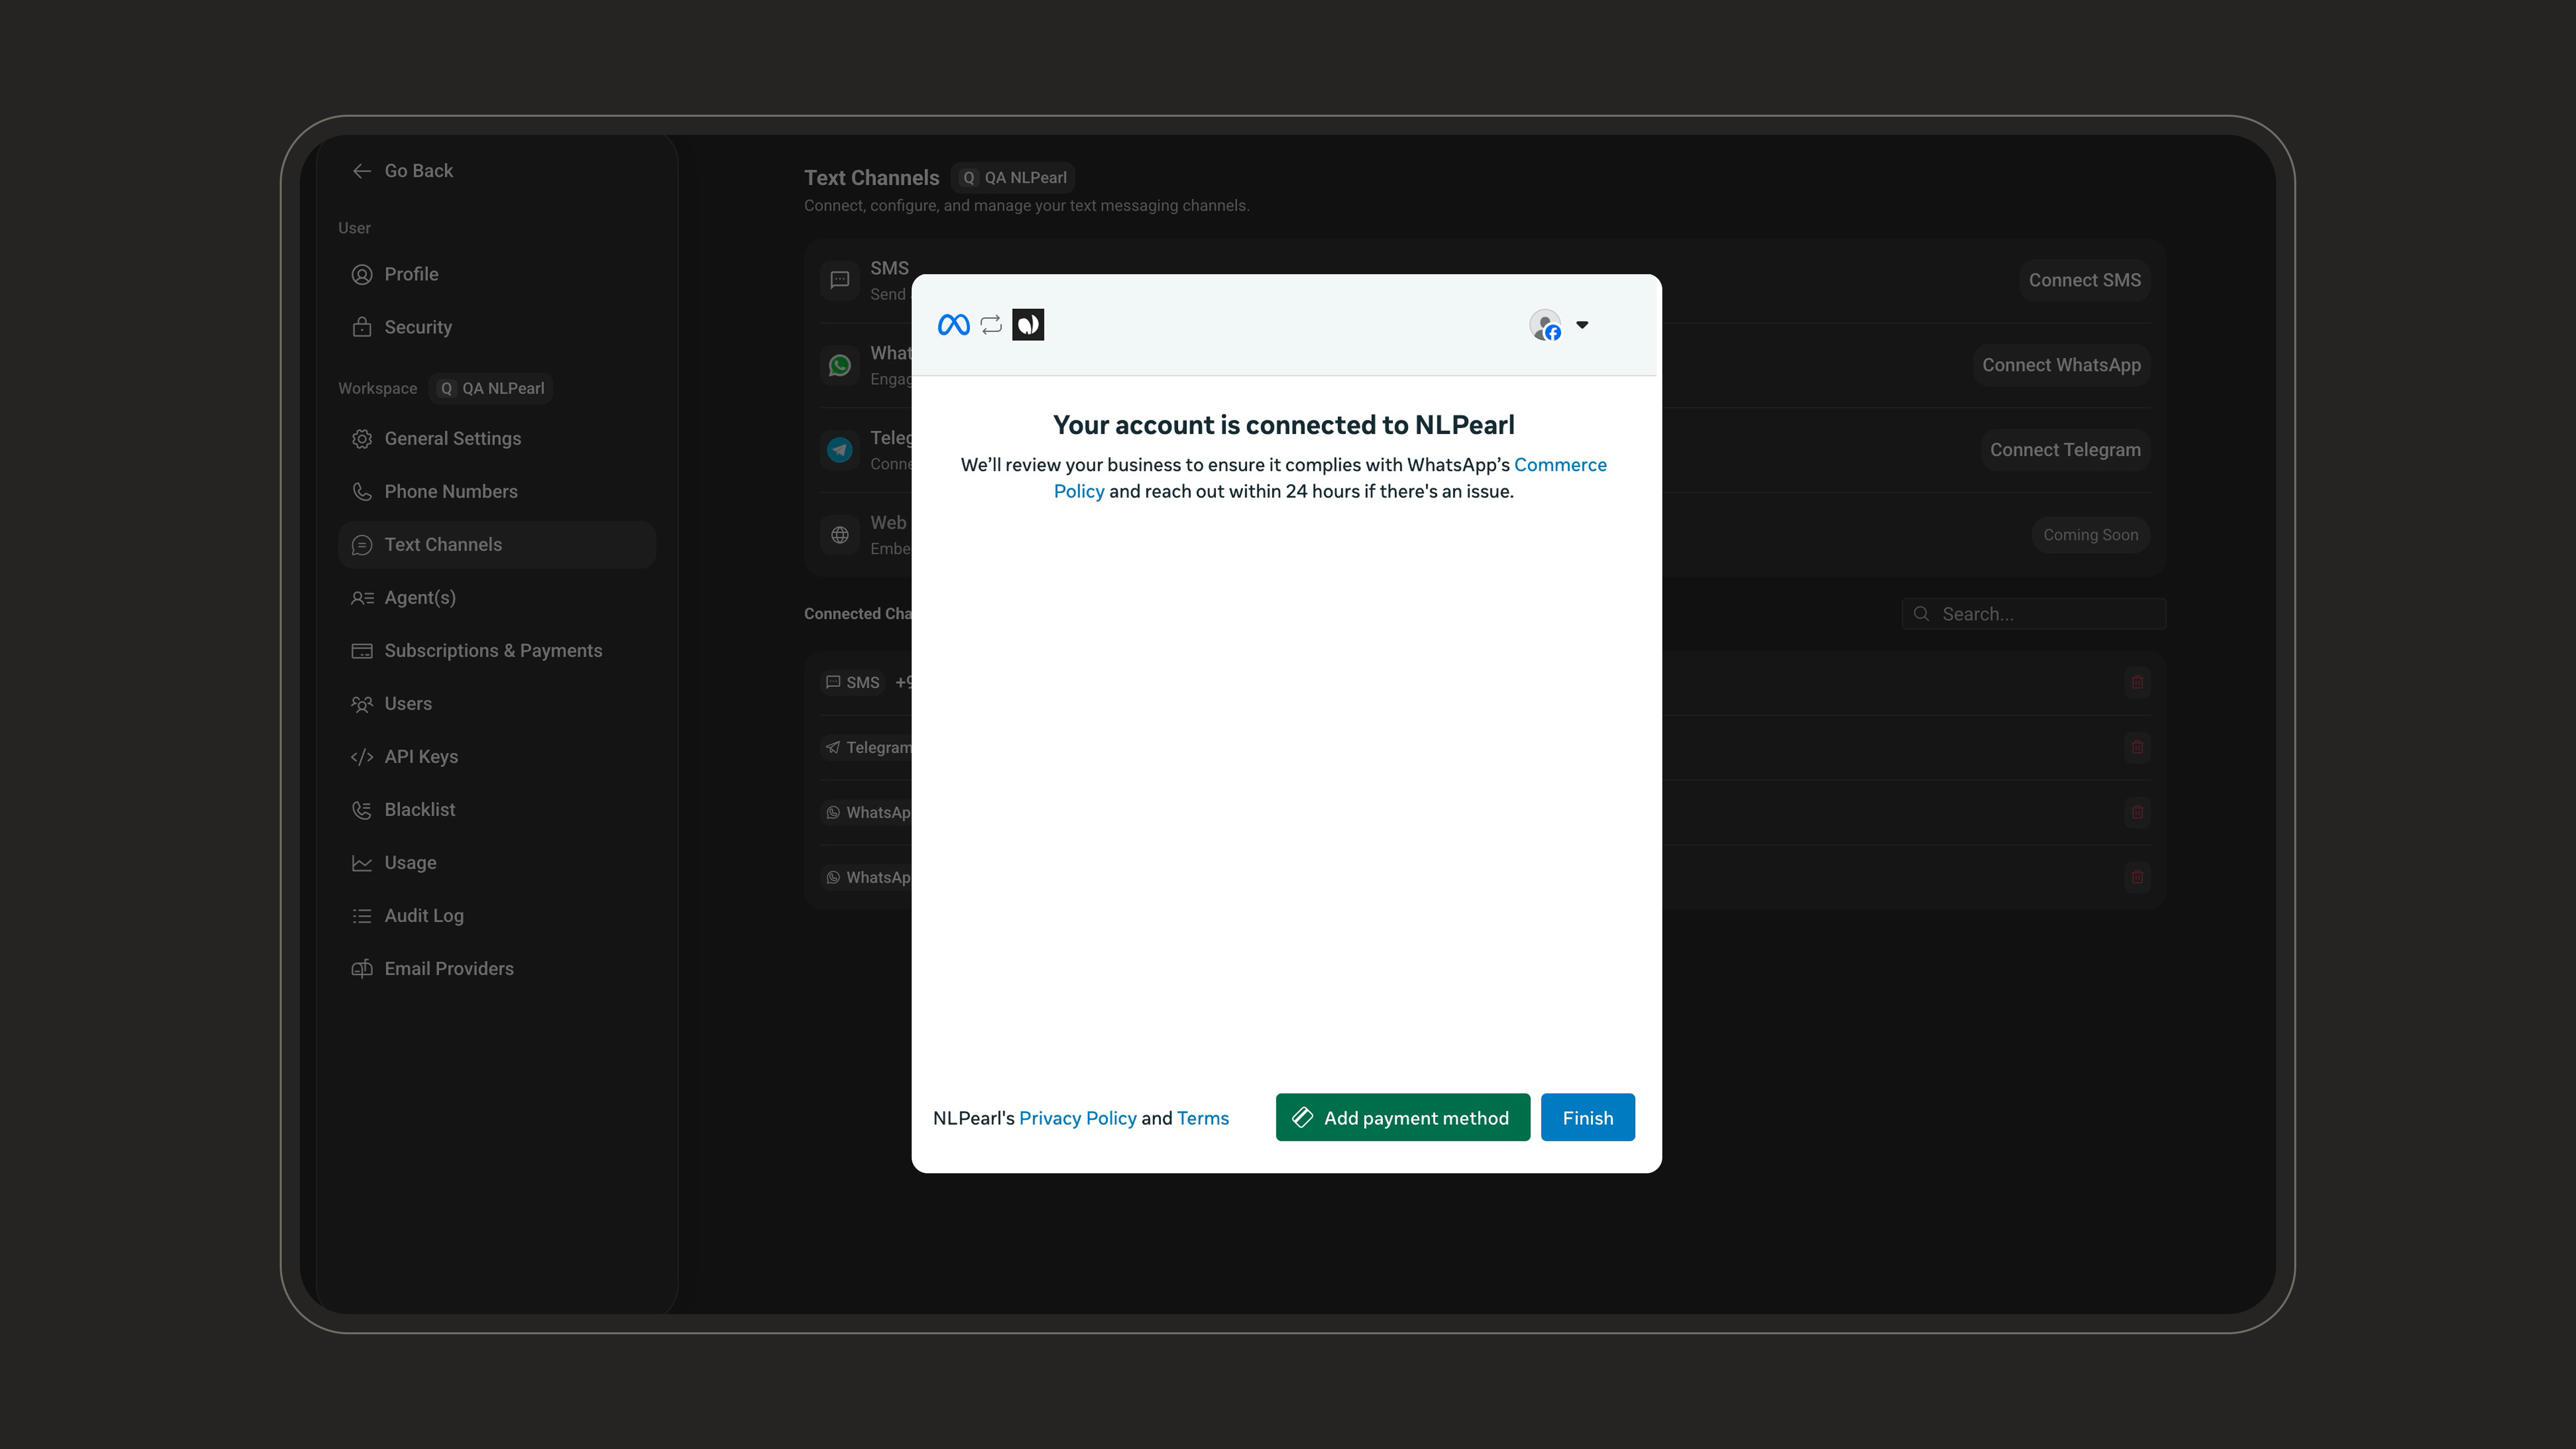Click the Email Providers mailbox icon
Viewport: 2576px width, 1449px height.
coord(362,968)
